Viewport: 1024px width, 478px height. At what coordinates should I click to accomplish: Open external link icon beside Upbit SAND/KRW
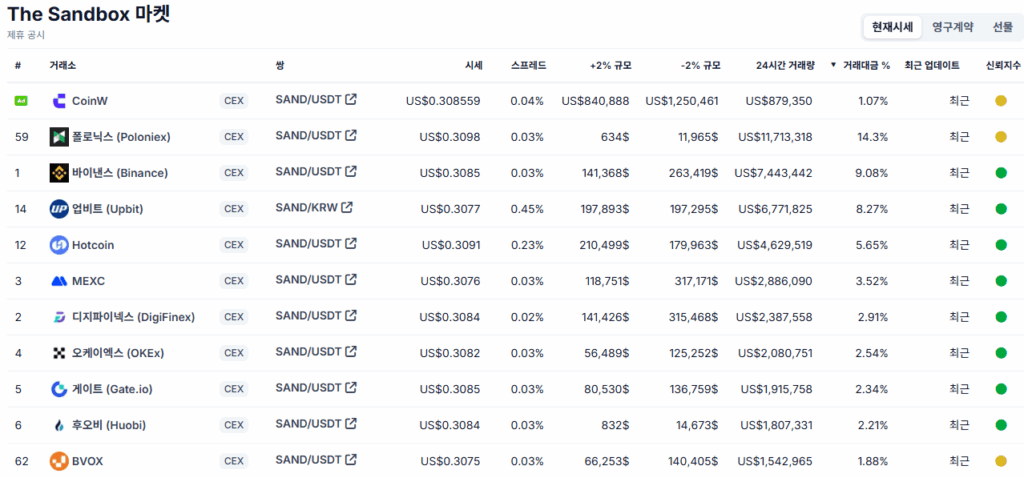347,207
